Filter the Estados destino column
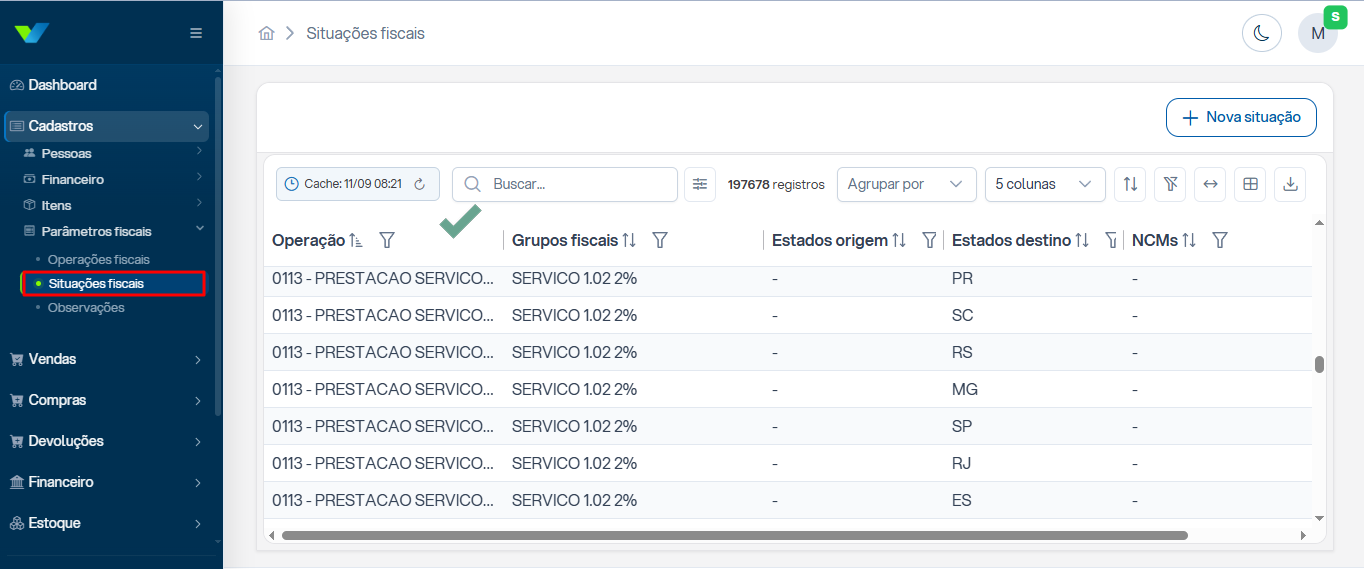This screenshot has height=569, width=1364. click(1111, 240)
